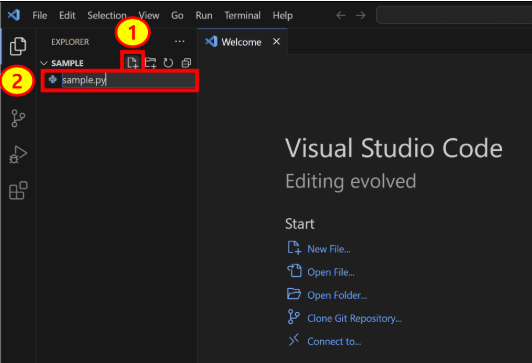The height and width of the screenshot is (363, 532).
Task: Click the Open Folder icon under Start
Action: coord(294,294)
